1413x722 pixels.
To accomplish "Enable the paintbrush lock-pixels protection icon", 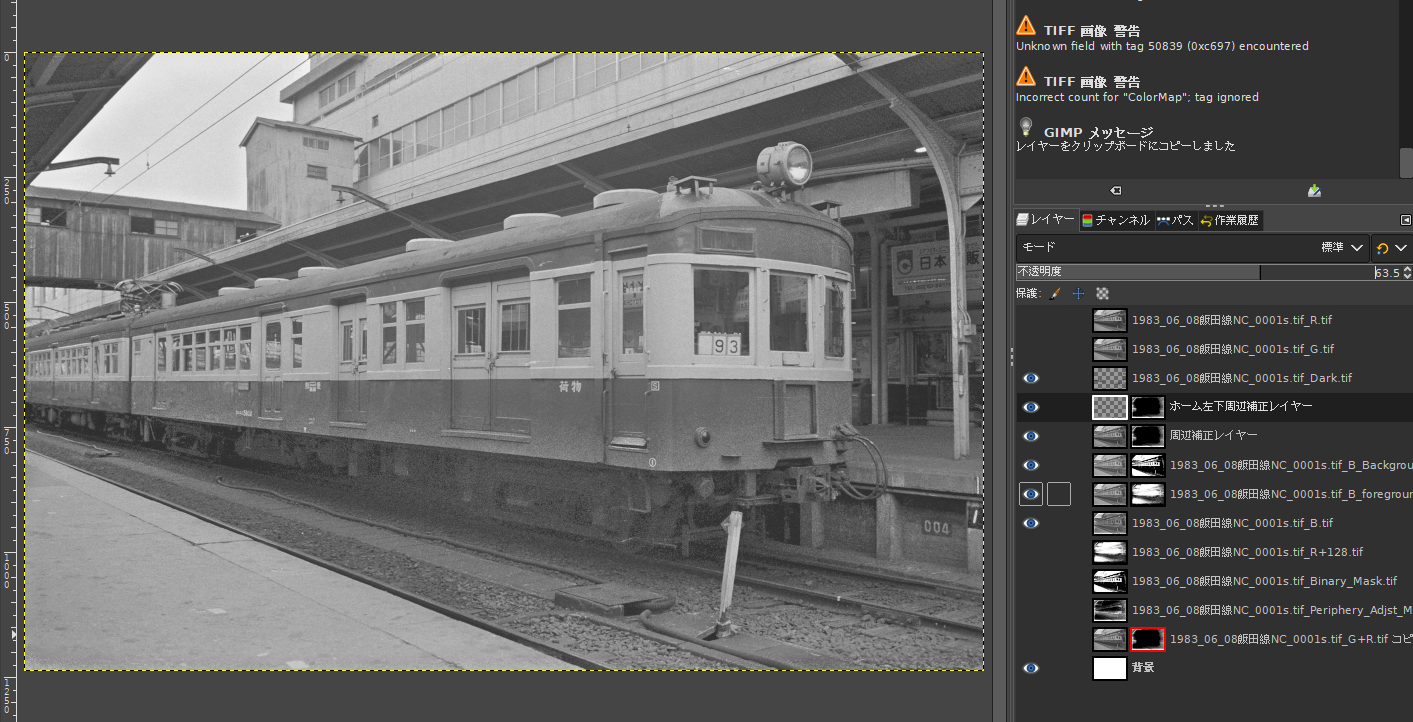I will 1055,294.
